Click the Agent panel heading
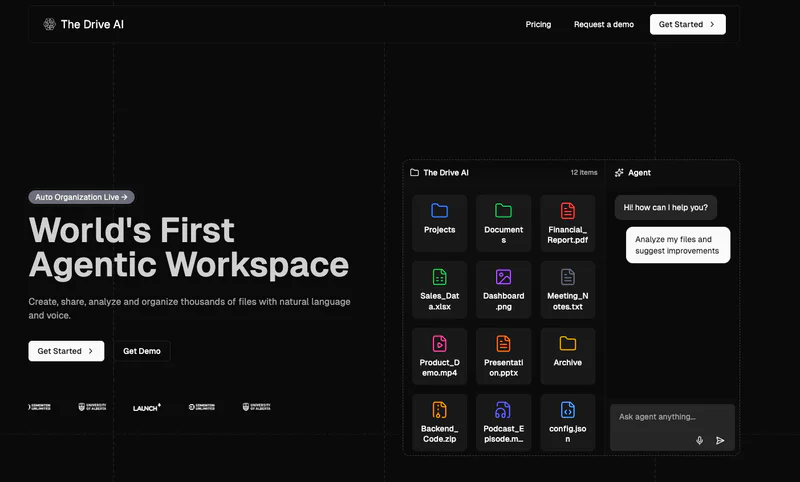Viewport: 800px width, 482px height. click(639, 172)
